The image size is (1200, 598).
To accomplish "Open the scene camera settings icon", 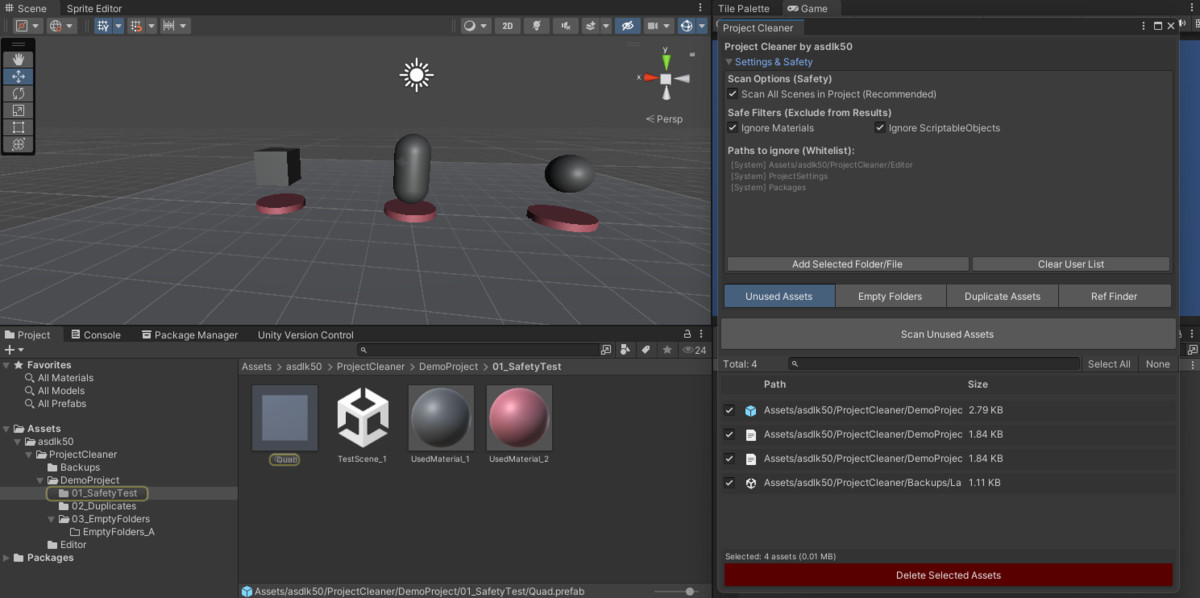I will tap(654, 26).
